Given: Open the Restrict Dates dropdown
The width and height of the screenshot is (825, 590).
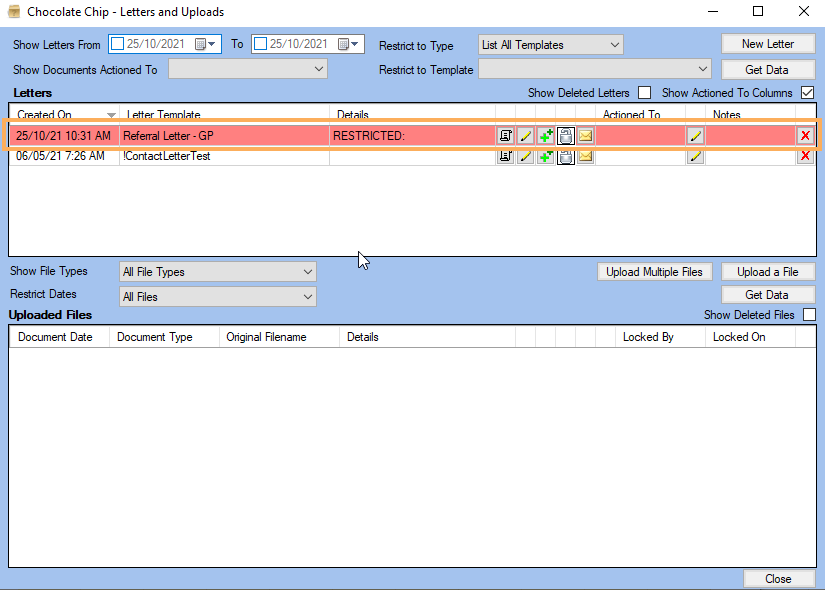Looking at the screenshot, I should tap(218, 297).
